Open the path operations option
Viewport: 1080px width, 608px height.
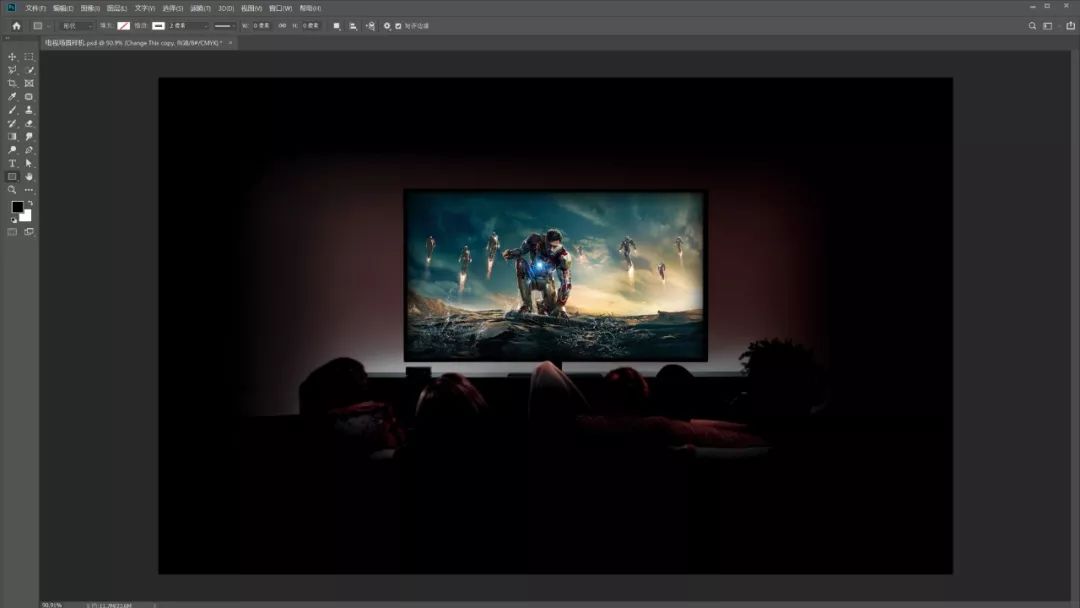point(336,25)
